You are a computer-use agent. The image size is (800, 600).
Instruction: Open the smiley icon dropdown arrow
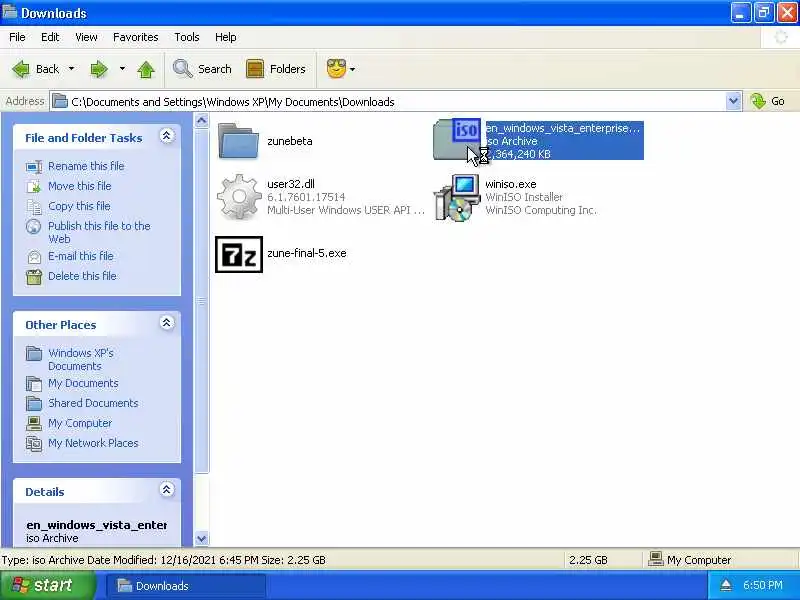352,69
